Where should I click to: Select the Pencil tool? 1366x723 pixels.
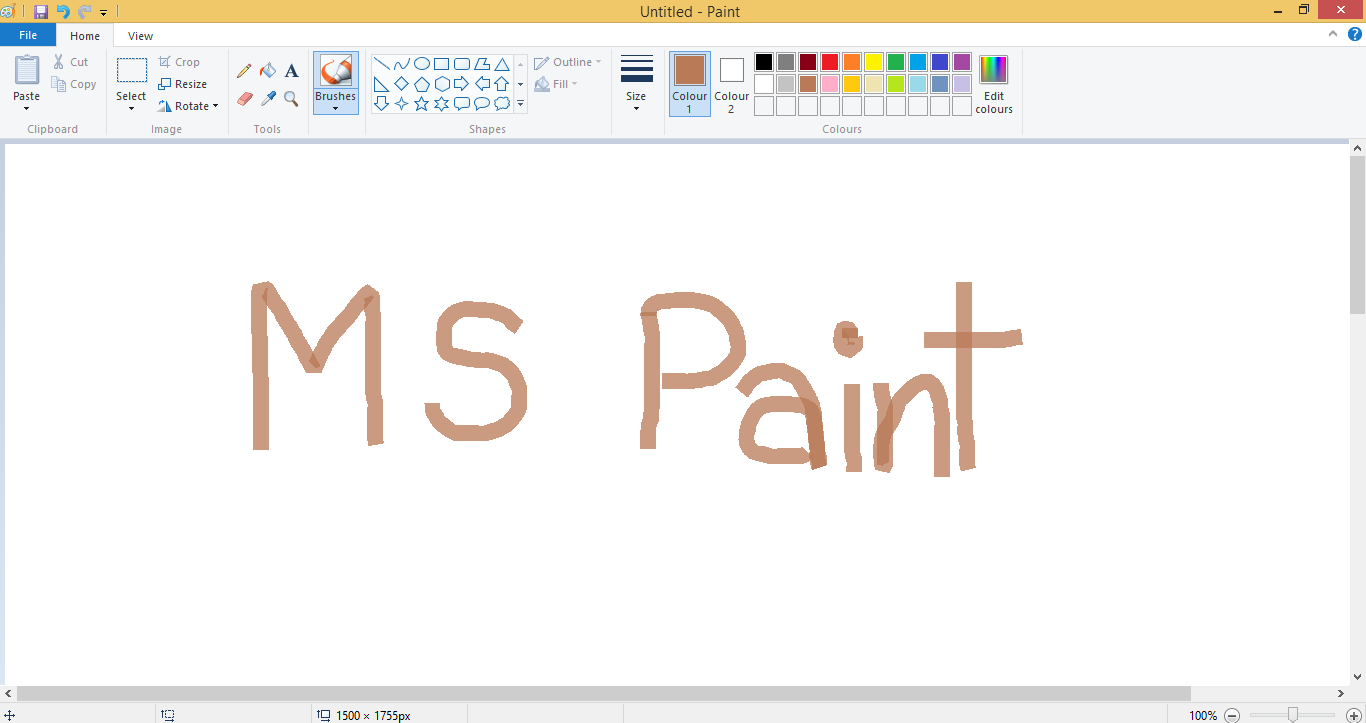(244, 71)
